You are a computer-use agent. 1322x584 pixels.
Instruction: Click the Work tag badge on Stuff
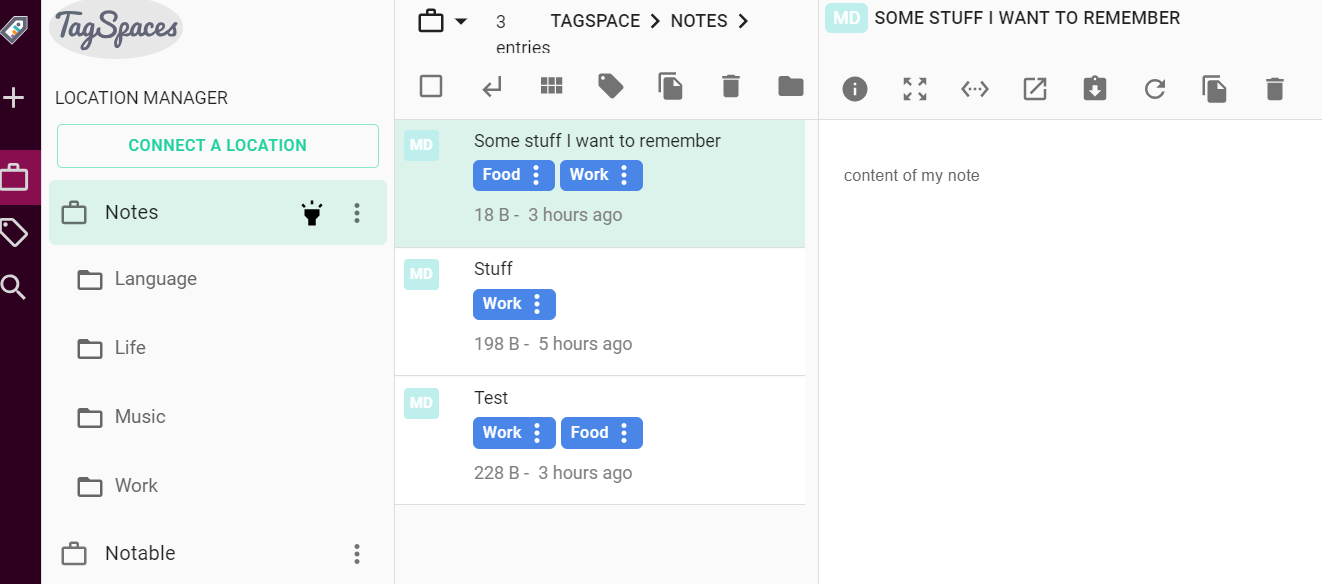click(504, 303)
